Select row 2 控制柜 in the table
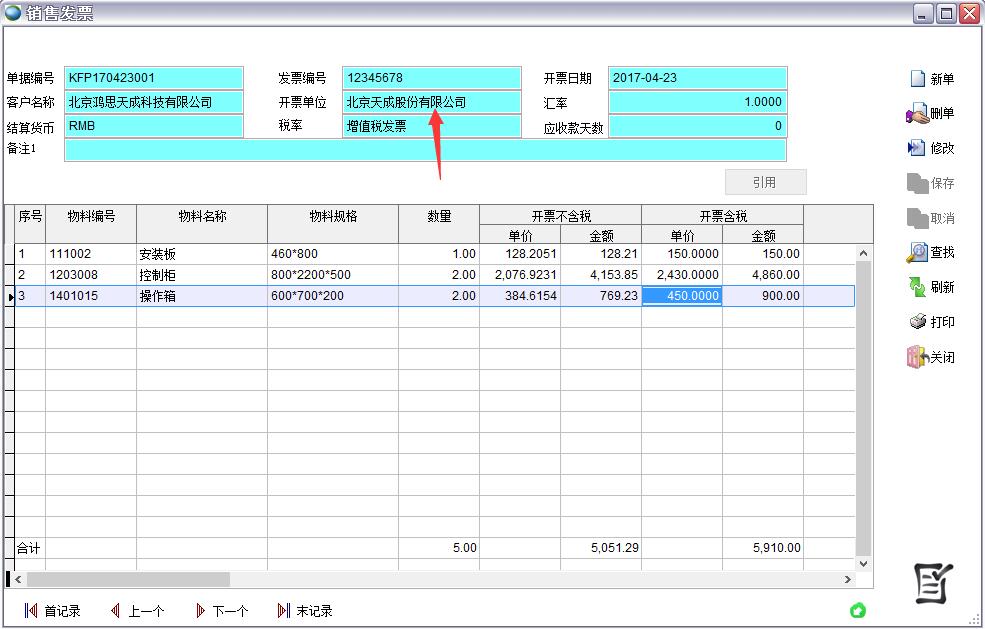 [200, 275]
